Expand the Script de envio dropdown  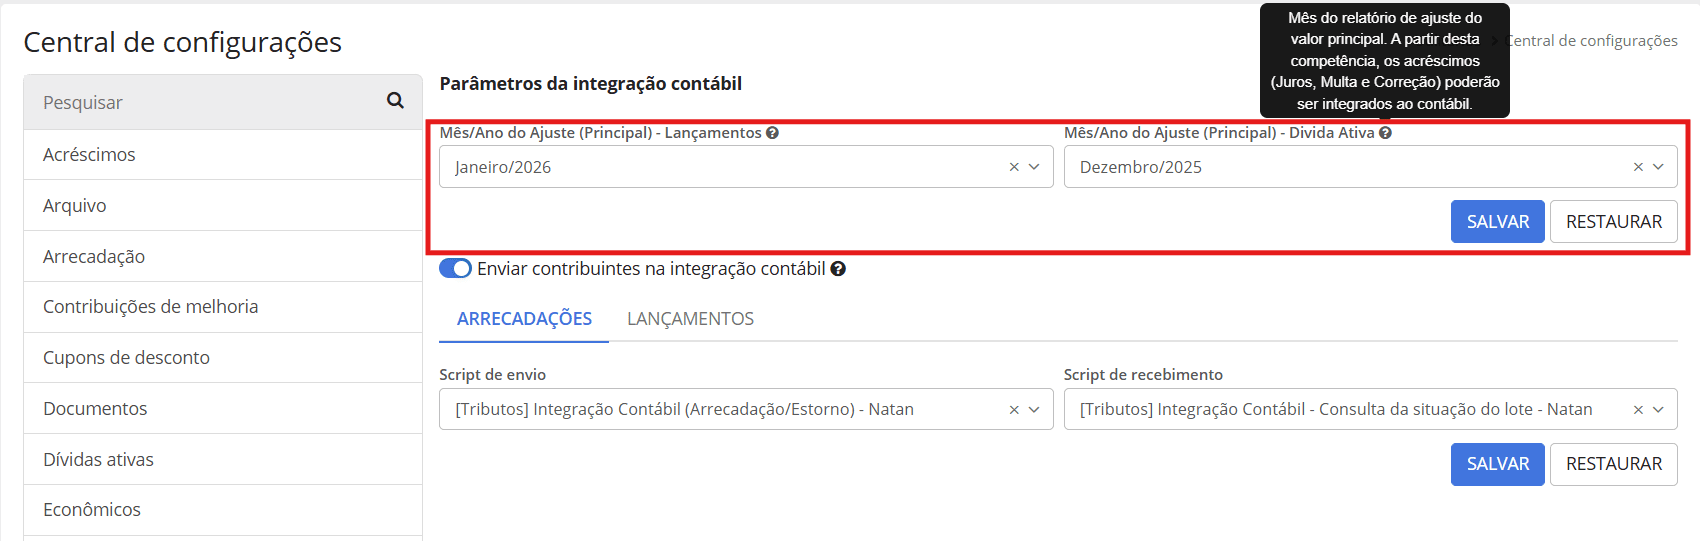[1034, 410]
